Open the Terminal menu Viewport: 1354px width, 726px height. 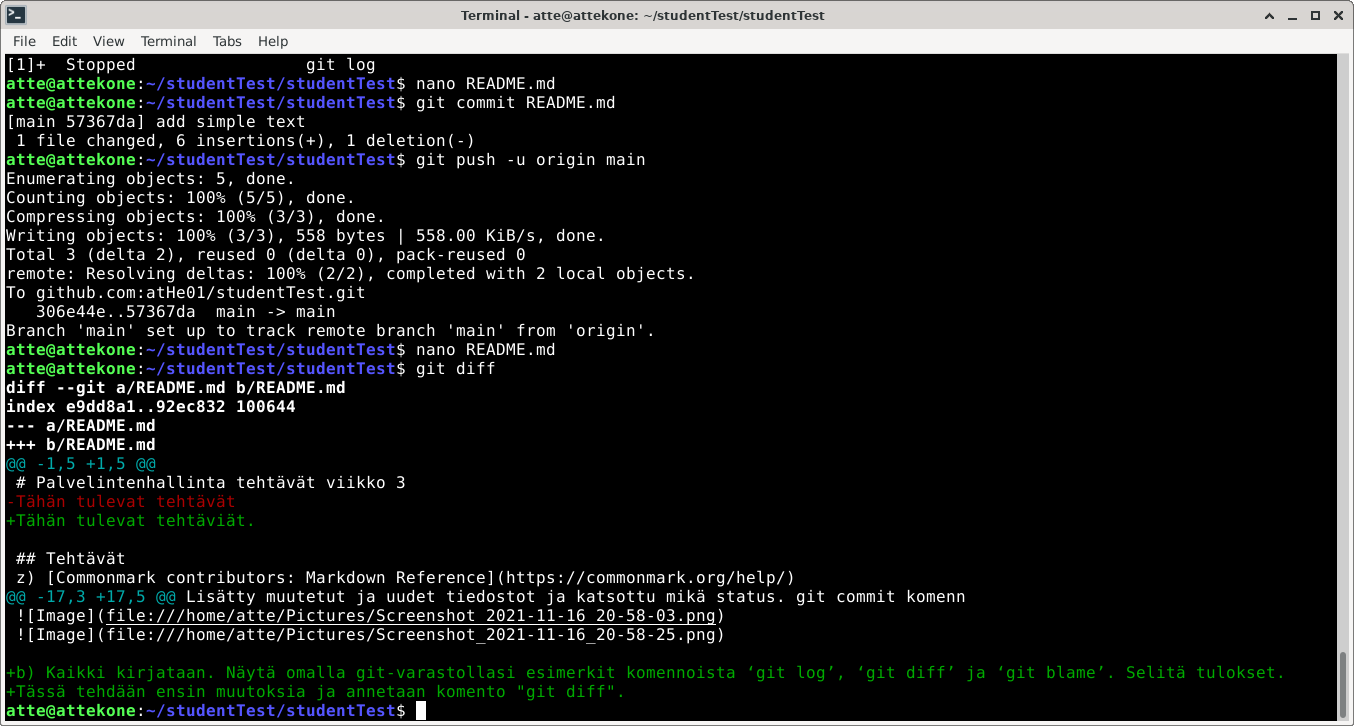pos(168,41)
